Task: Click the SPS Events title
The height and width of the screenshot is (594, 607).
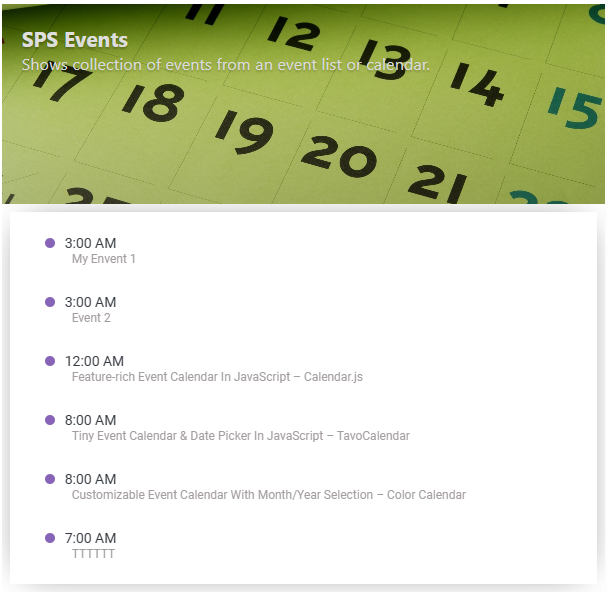Action: 75,40
